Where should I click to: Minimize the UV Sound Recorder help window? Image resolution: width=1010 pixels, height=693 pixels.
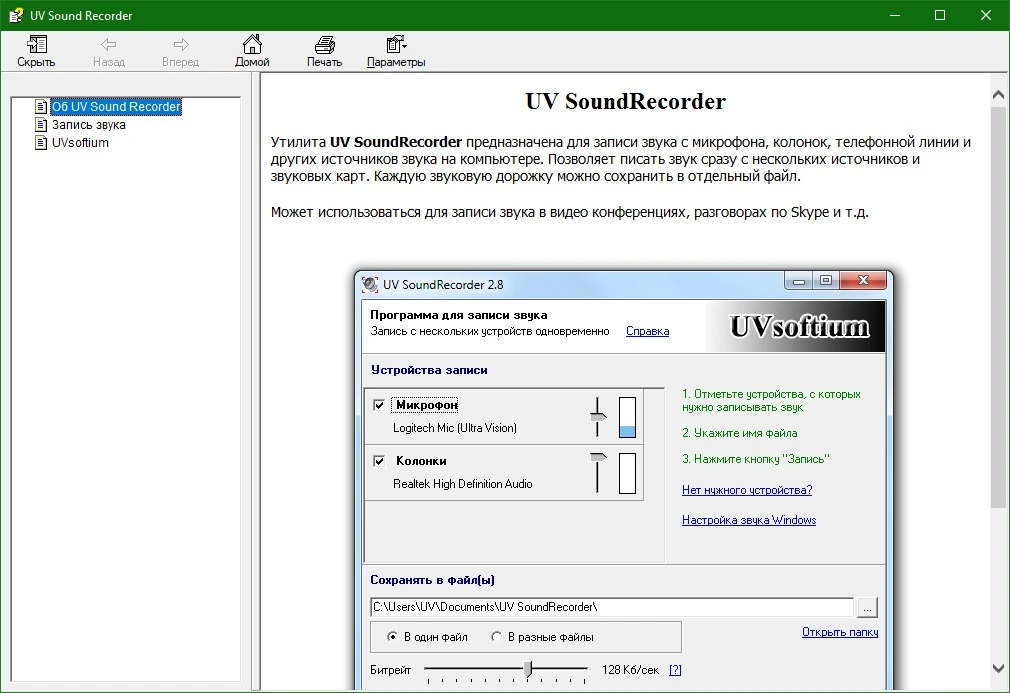click(895, 15)
